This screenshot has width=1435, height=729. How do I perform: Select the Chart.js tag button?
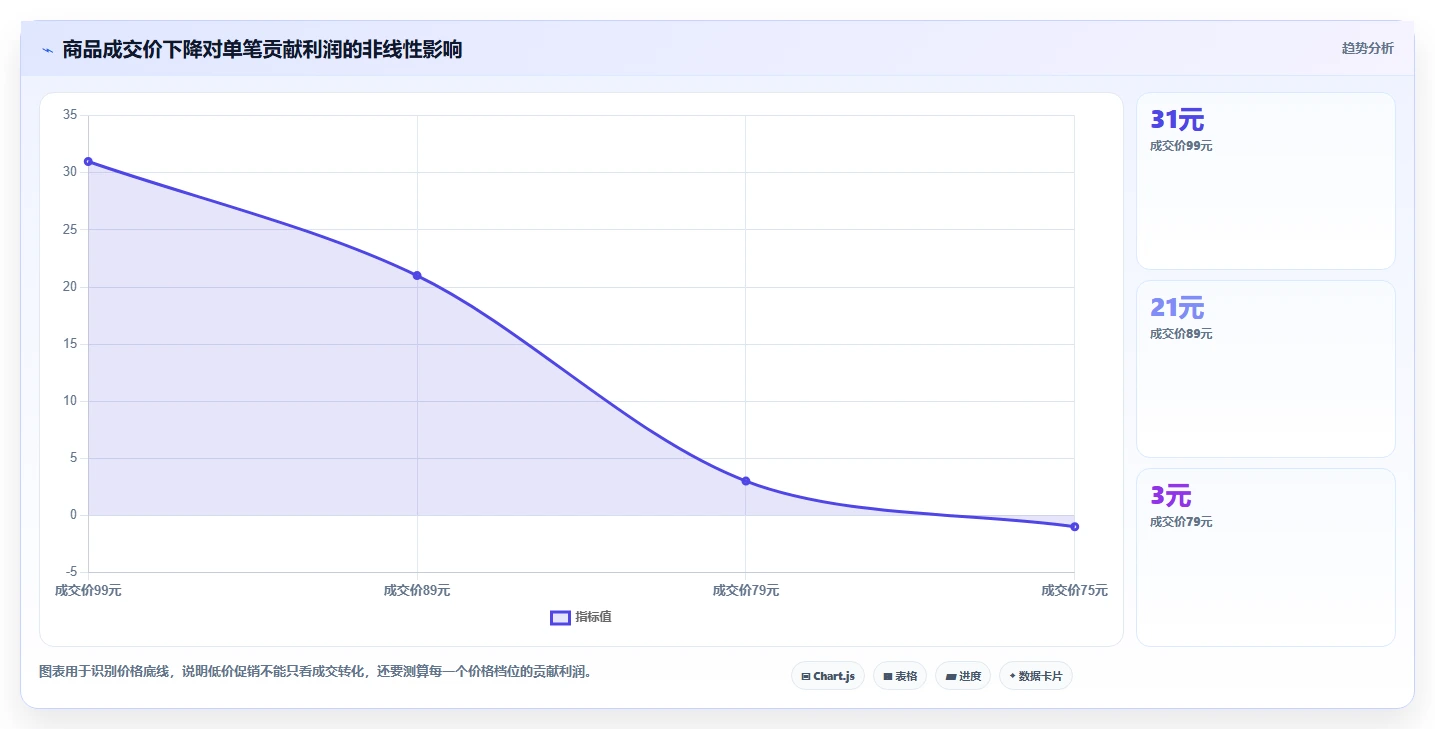[828, 676]
